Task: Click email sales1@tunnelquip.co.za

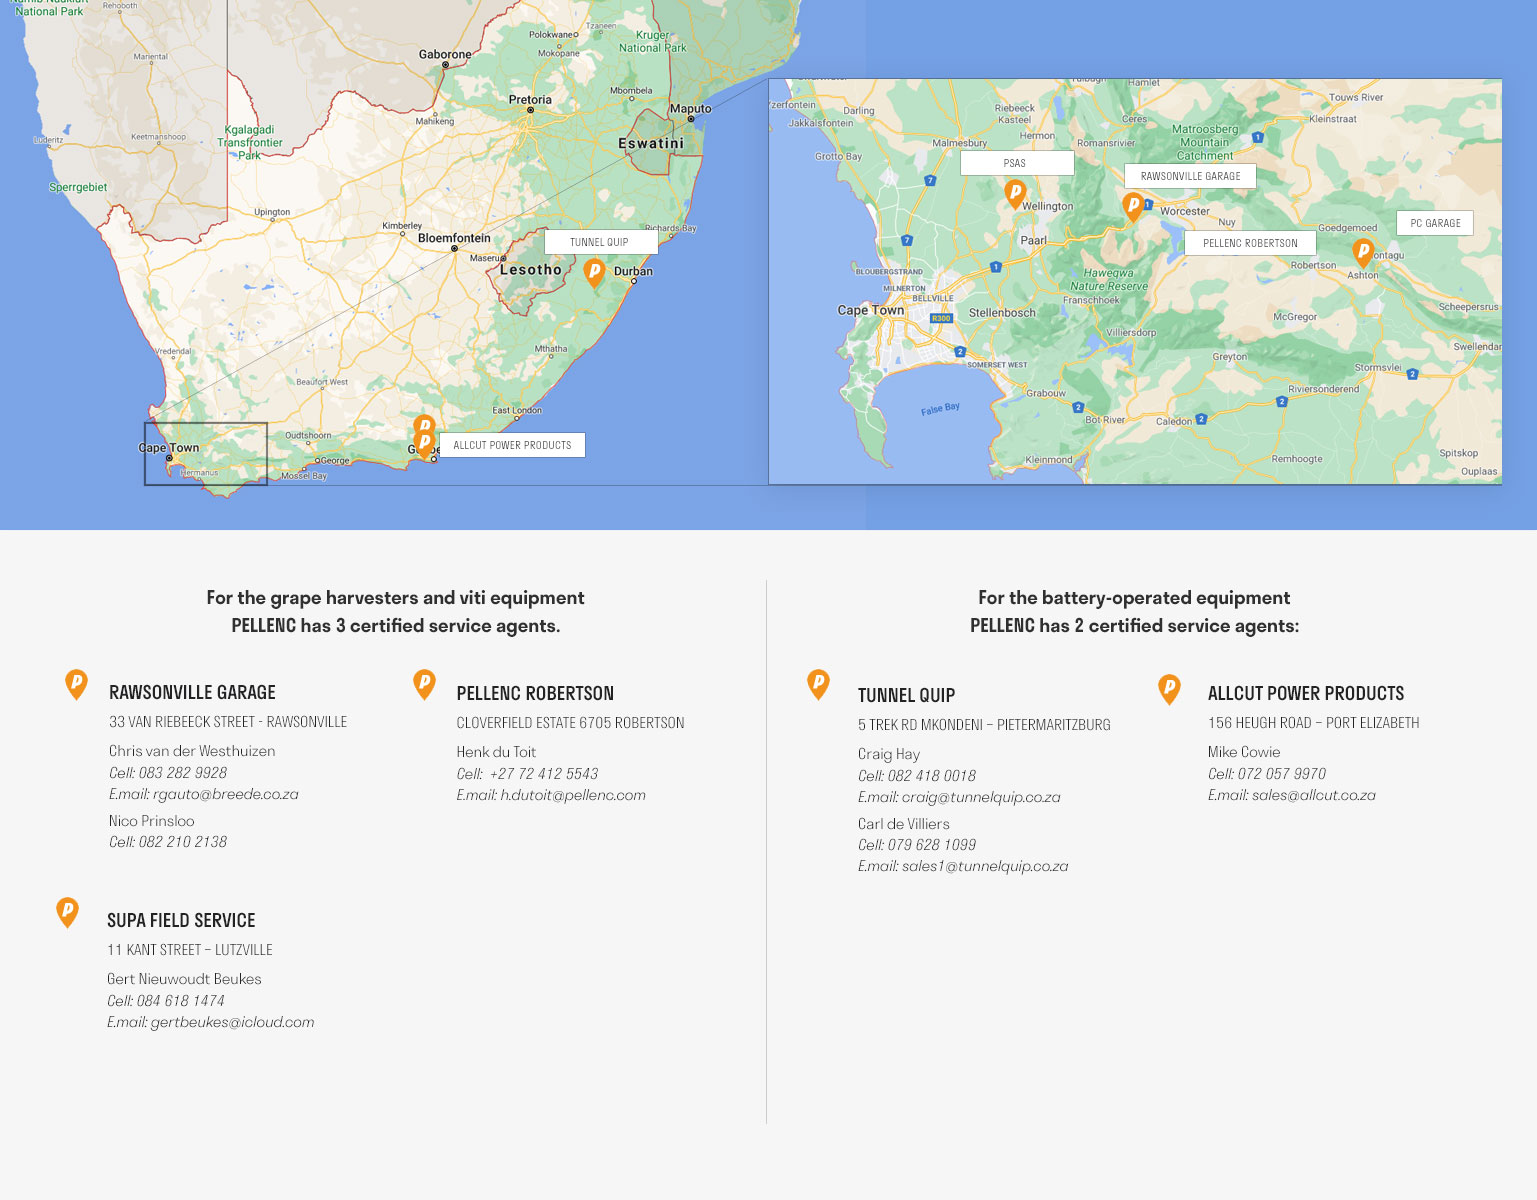Action: click(x=985, y=866)
